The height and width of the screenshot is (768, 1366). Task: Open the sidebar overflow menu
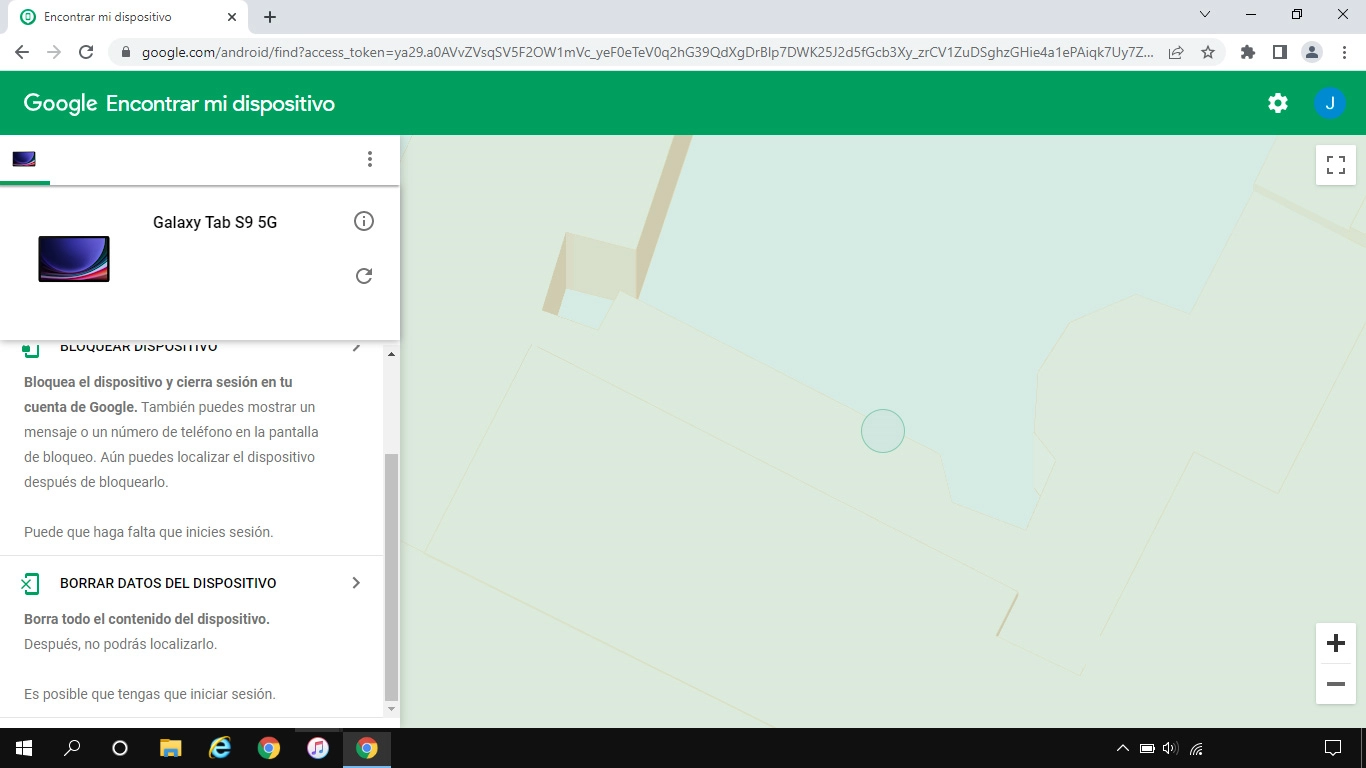coord(370,159)
